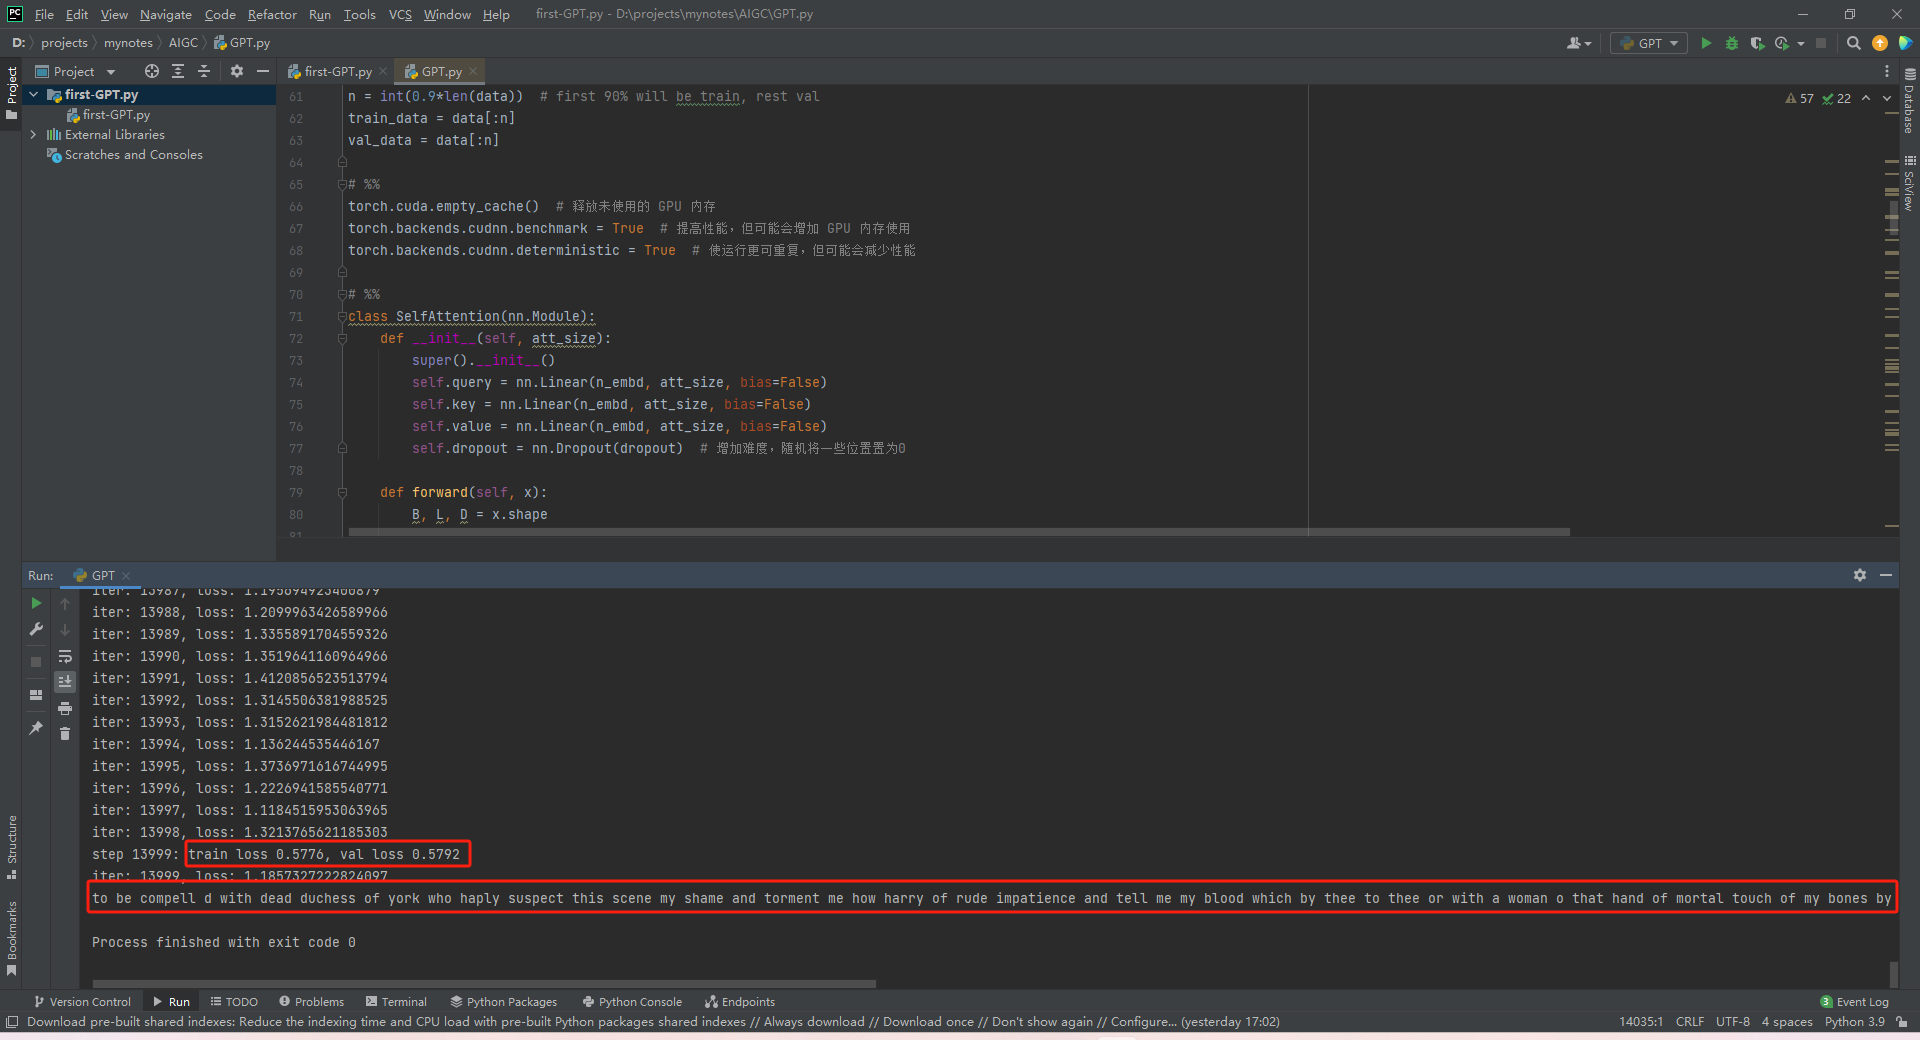
Task: Jump to previous highlighted error arrow
Action: click(1866, 98)
